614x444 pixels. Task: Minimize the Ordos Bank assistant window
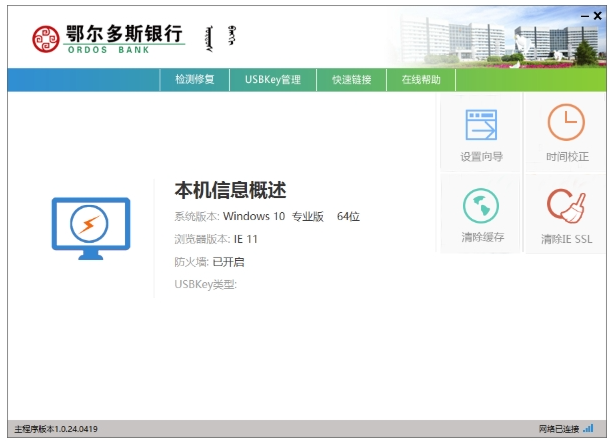point(585,16)
